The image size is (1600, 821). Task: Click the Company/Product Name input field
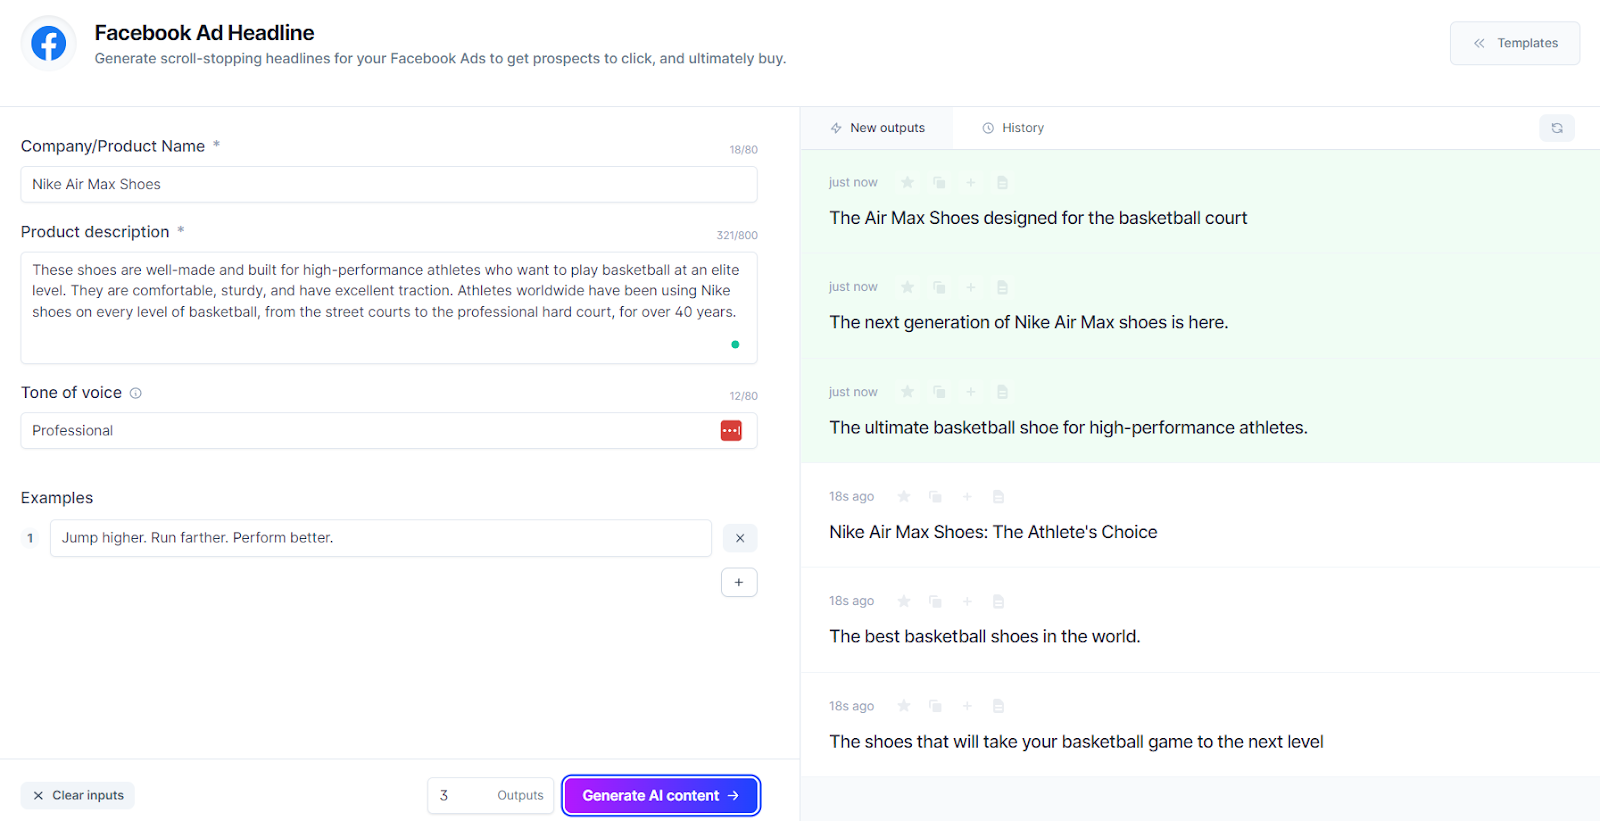pyautogui.click(x=389, y=184)
